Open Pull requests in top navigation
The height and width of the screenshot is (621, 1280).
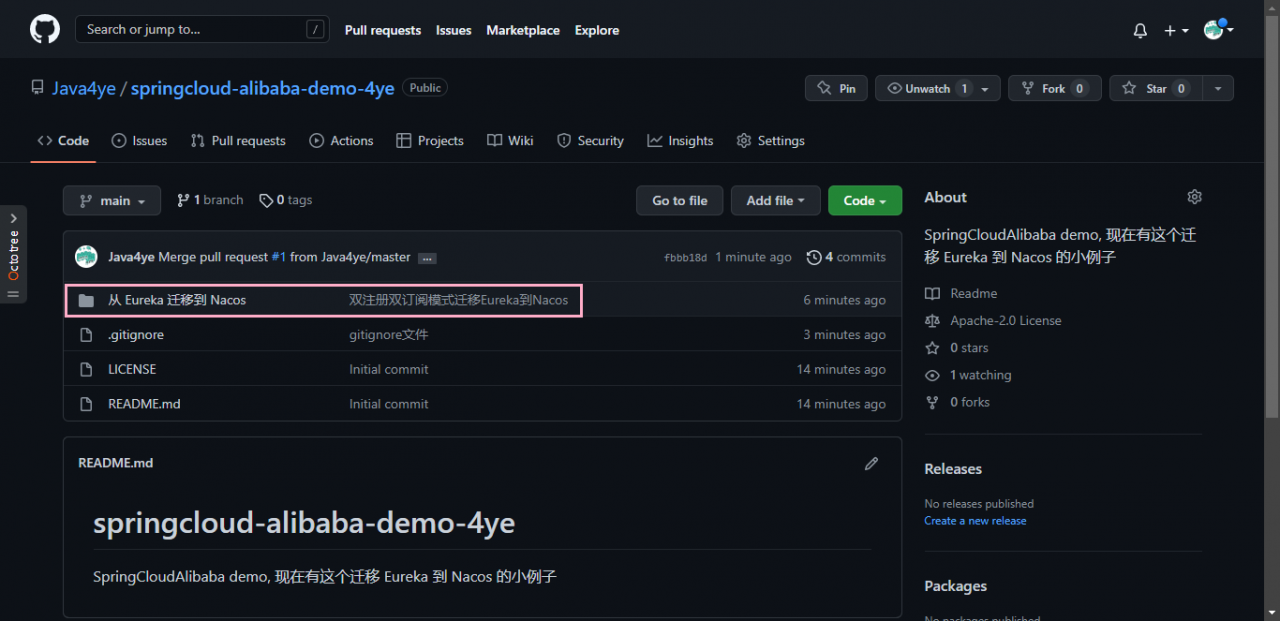[383, 31]
